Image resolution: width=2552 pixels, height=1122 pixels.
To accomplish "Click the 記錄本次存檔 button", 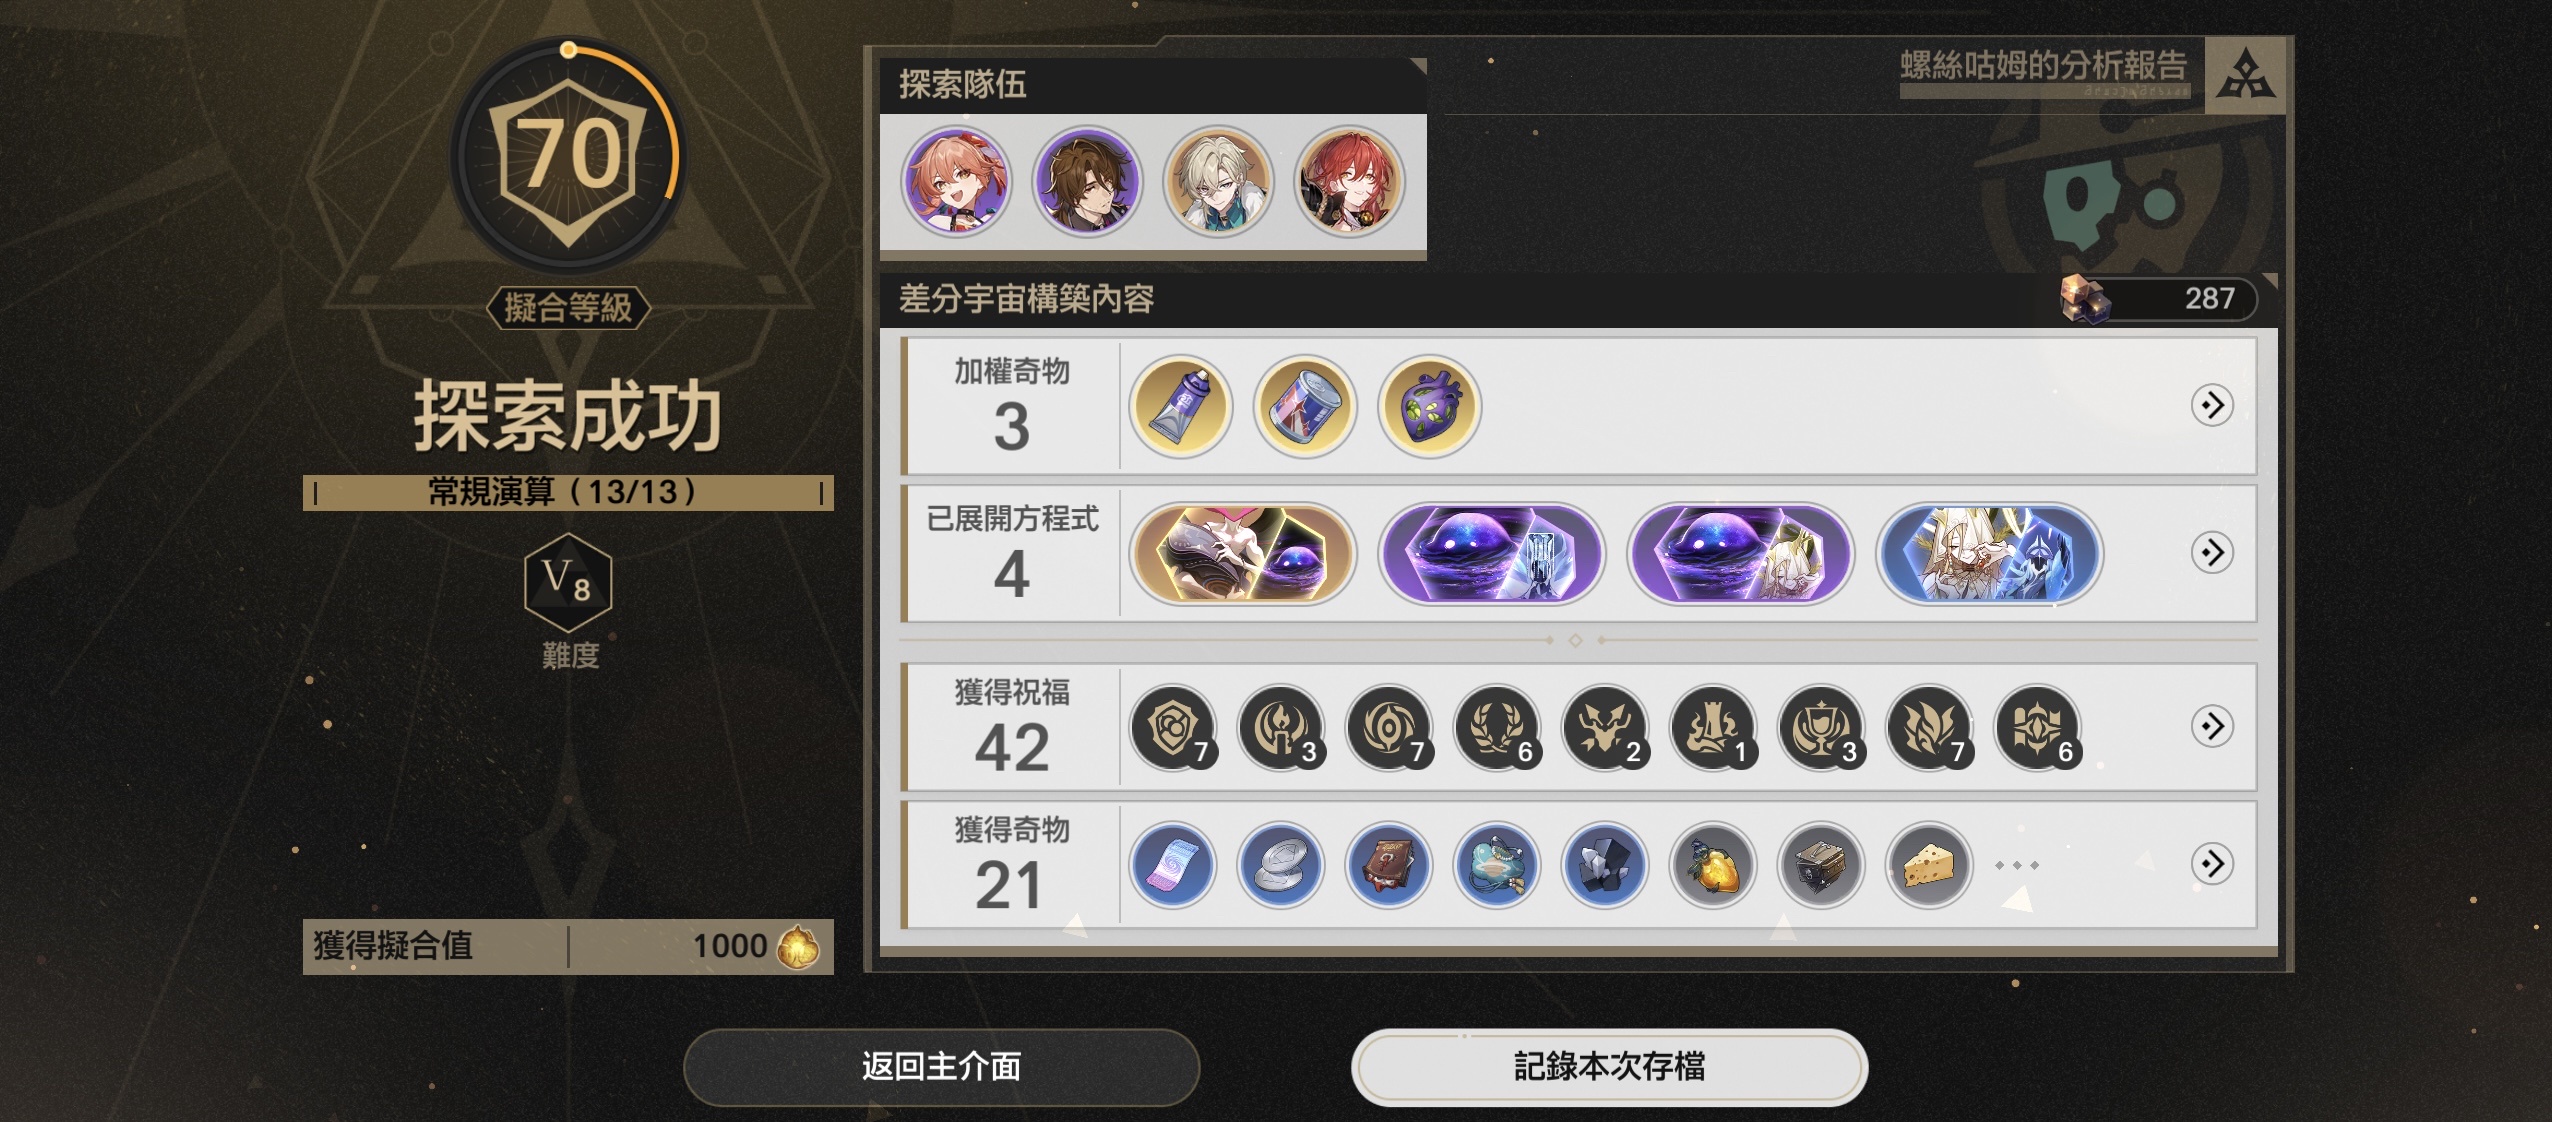I will 1609,1067.
